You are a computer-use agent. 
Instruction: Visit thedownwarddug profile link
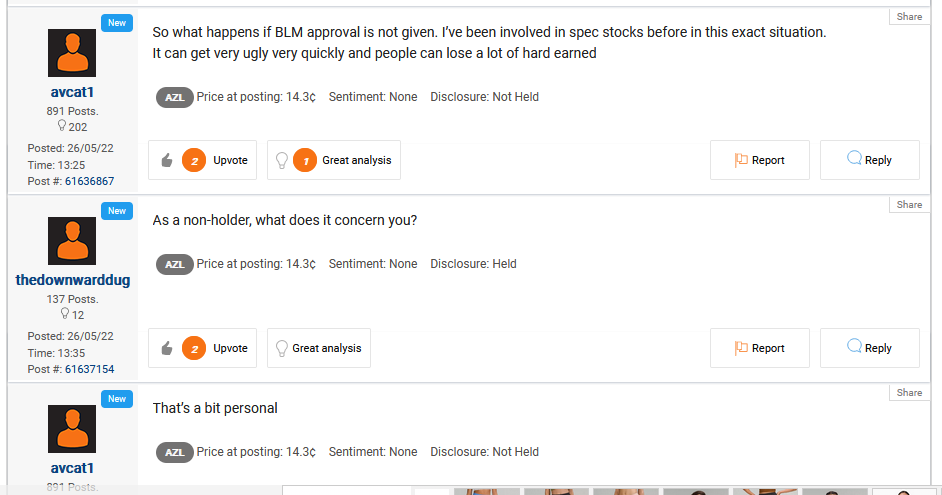[x=73, y=281]
